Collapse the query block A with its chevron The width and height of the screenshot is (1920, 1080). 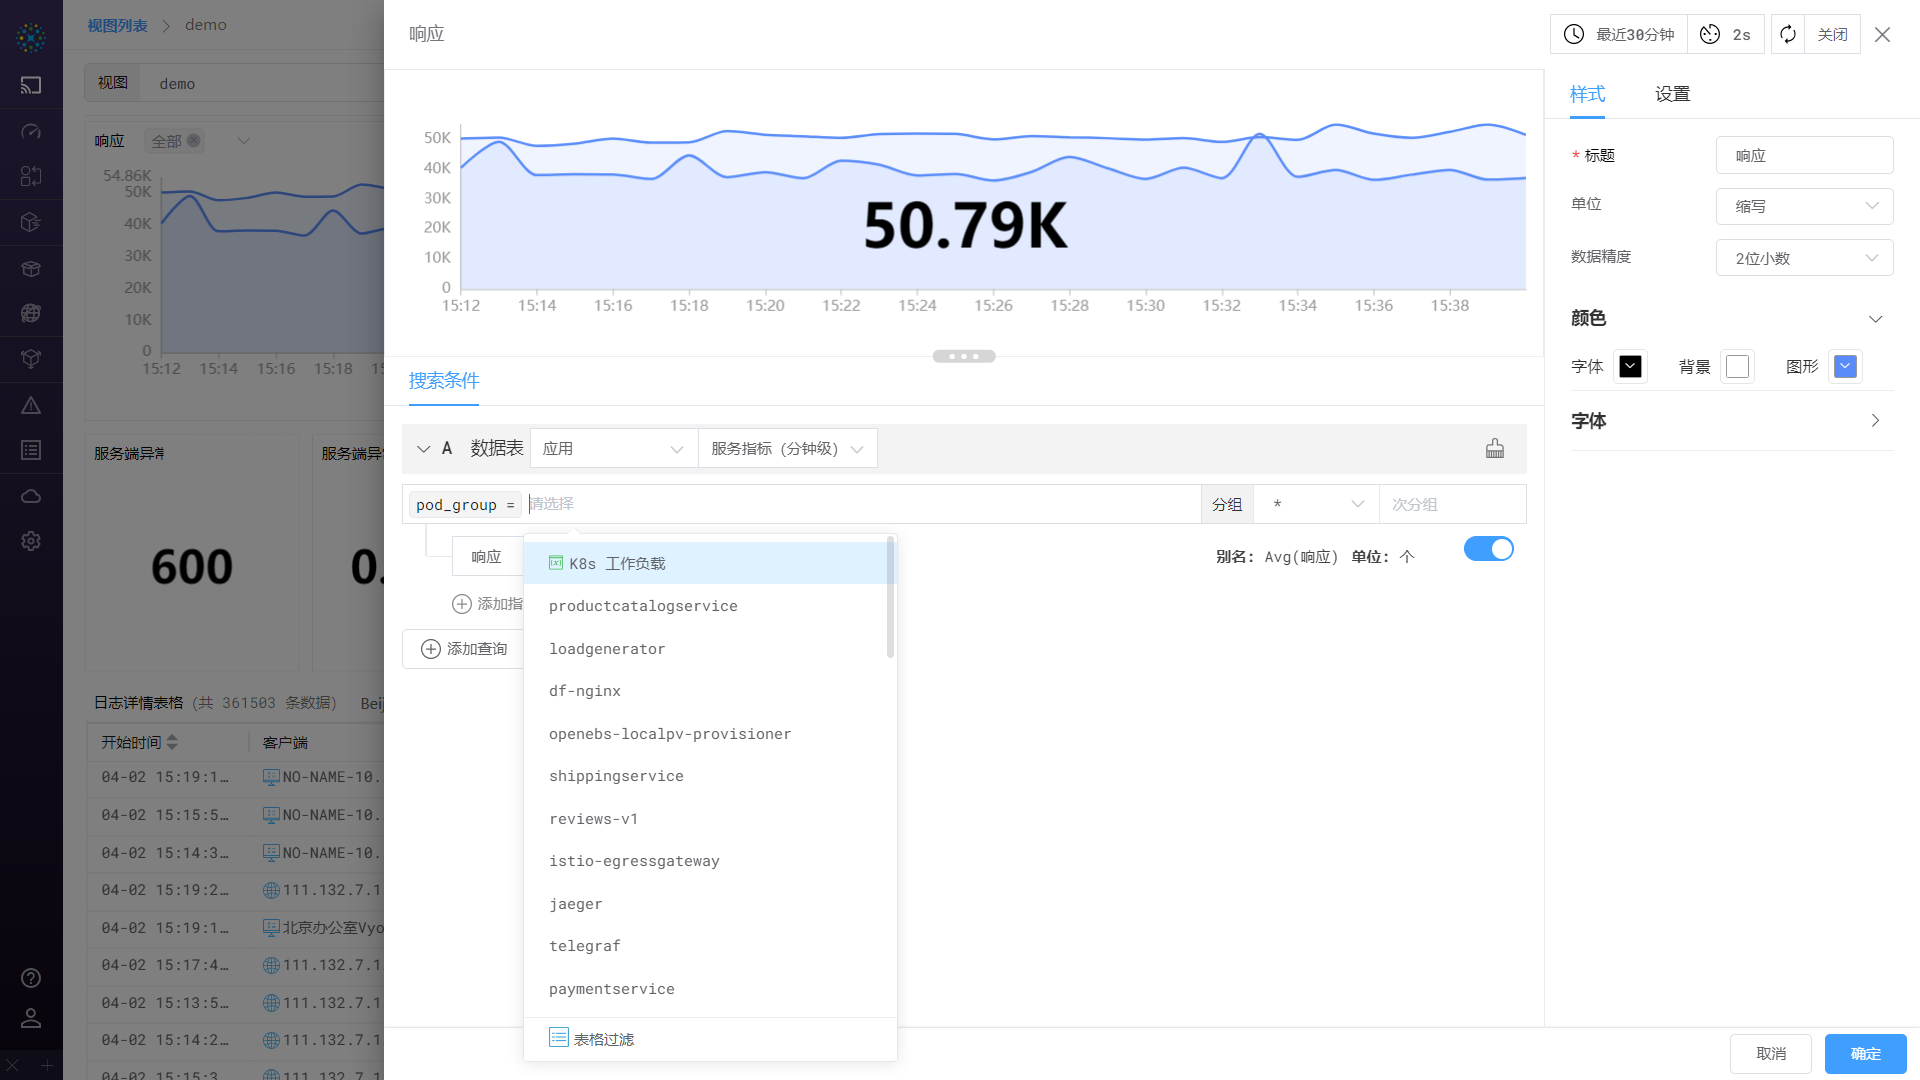coord(423,448)
